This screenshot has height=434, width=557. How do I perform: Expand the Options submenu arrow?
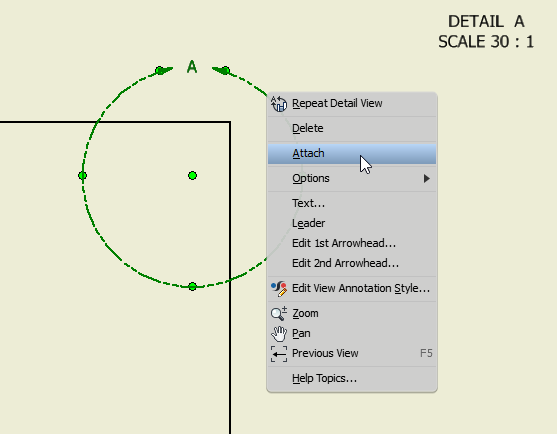pyautogui.click(x=427, y=178)
